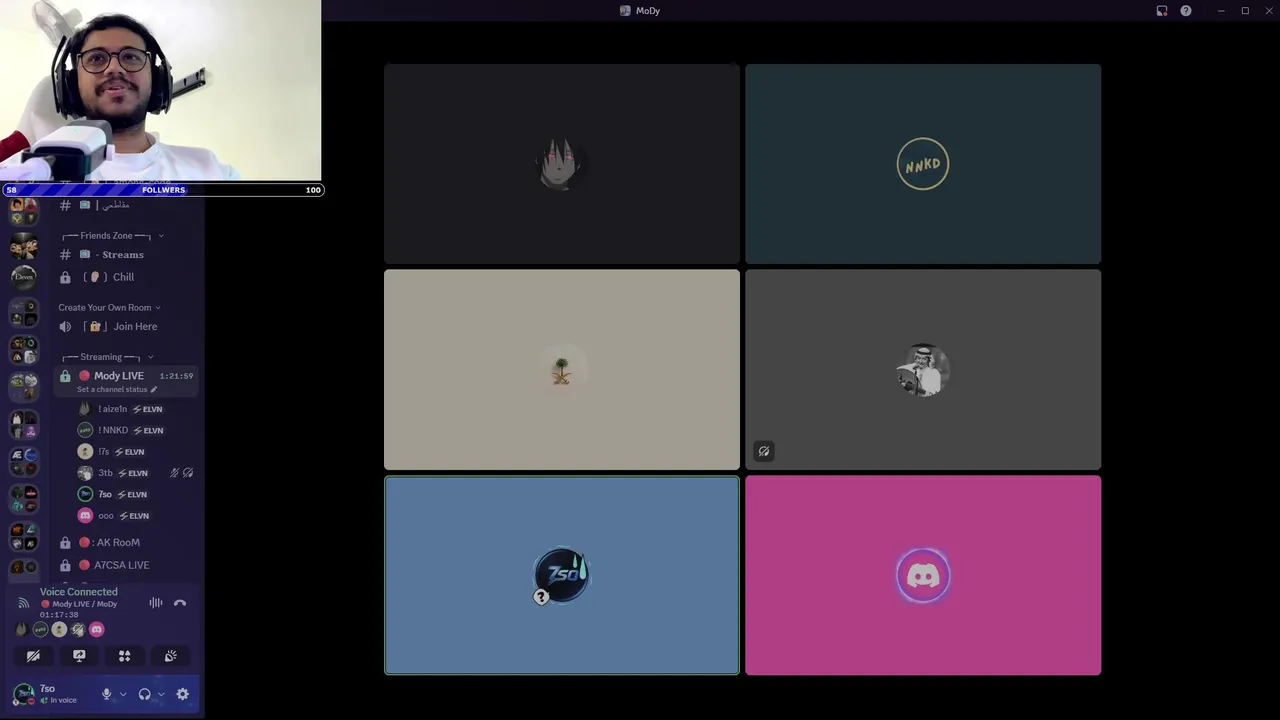Select user 3tb in the voice list

click(136, 473)
